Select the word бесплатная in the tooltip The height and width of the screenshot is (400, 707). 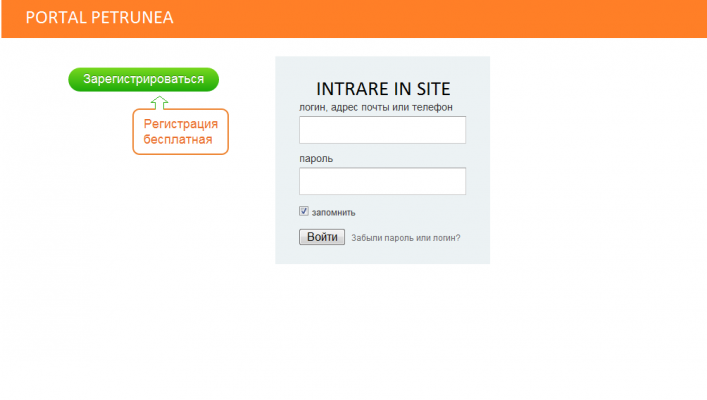coord(177,140)
